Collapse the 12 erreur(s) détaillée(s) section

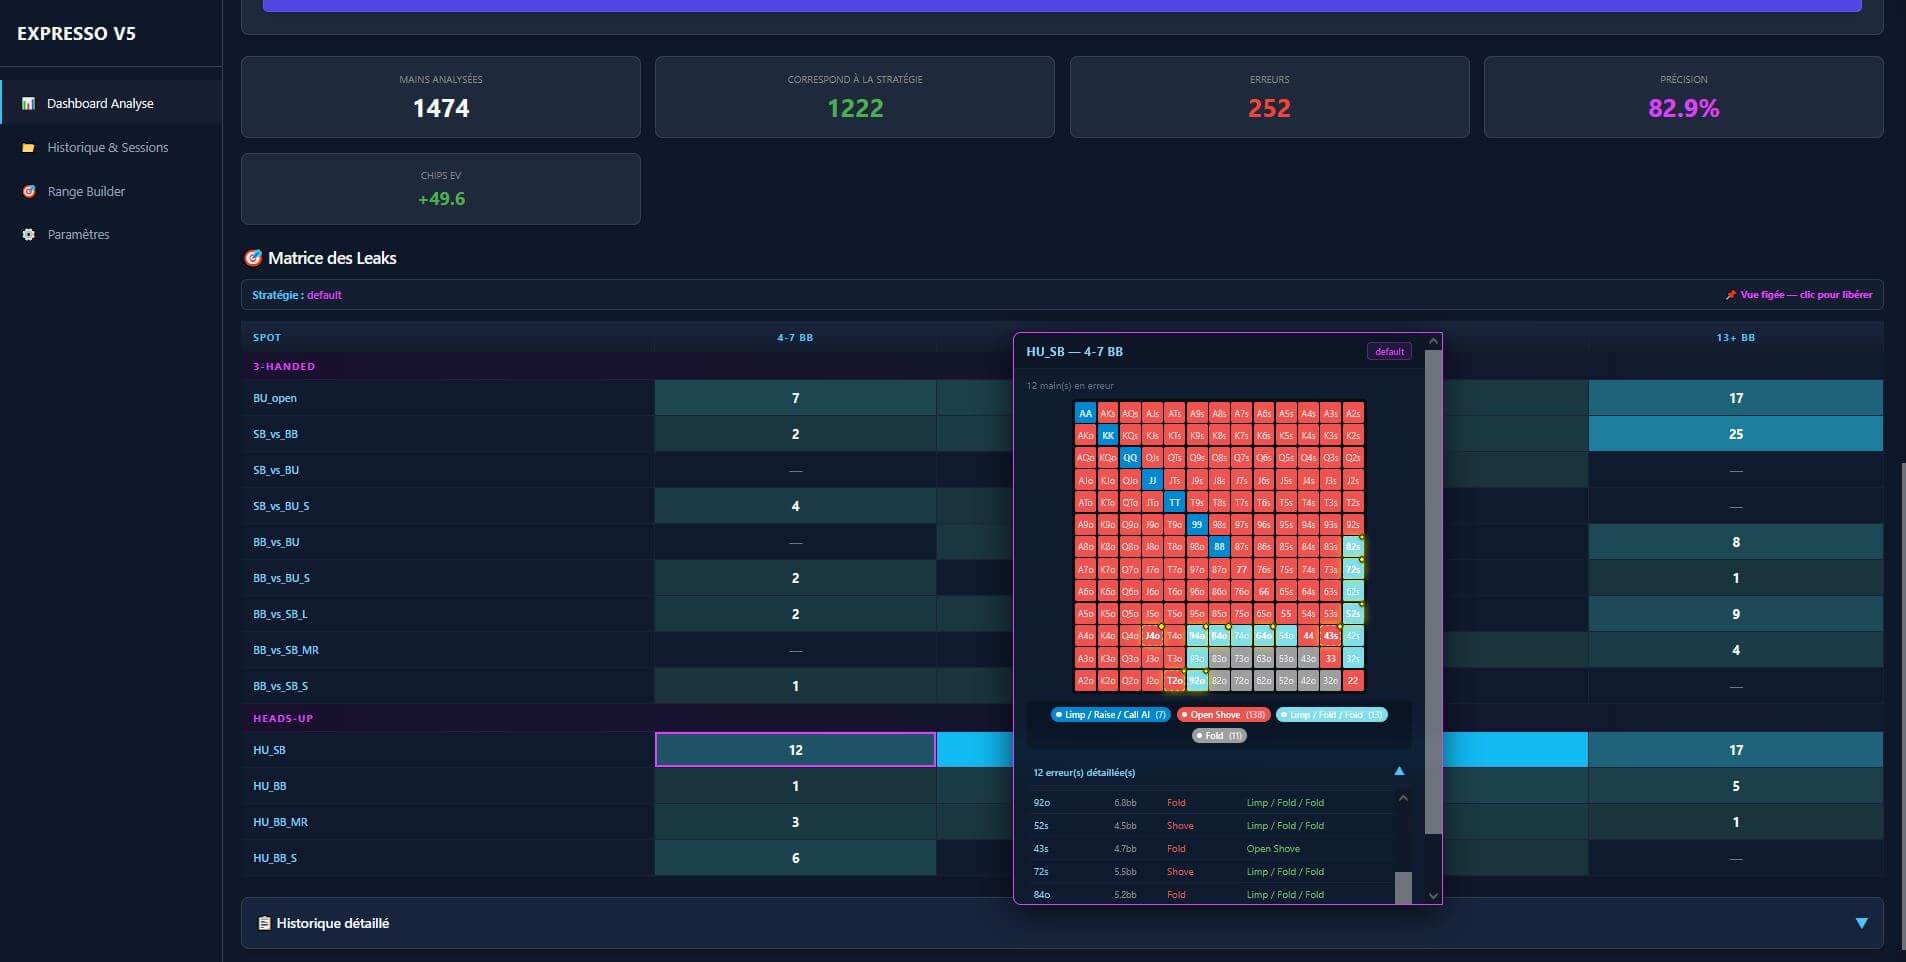click(x=1399, y=771)
